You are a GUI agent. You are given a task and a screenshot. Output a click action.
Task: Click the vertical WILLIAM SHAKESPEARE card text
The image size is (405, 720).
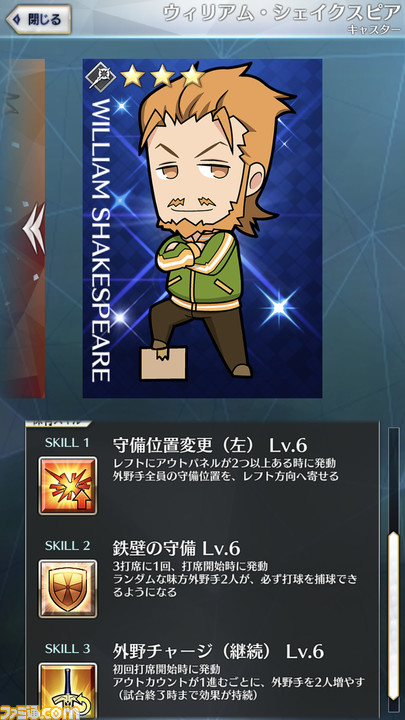[101, 239]
